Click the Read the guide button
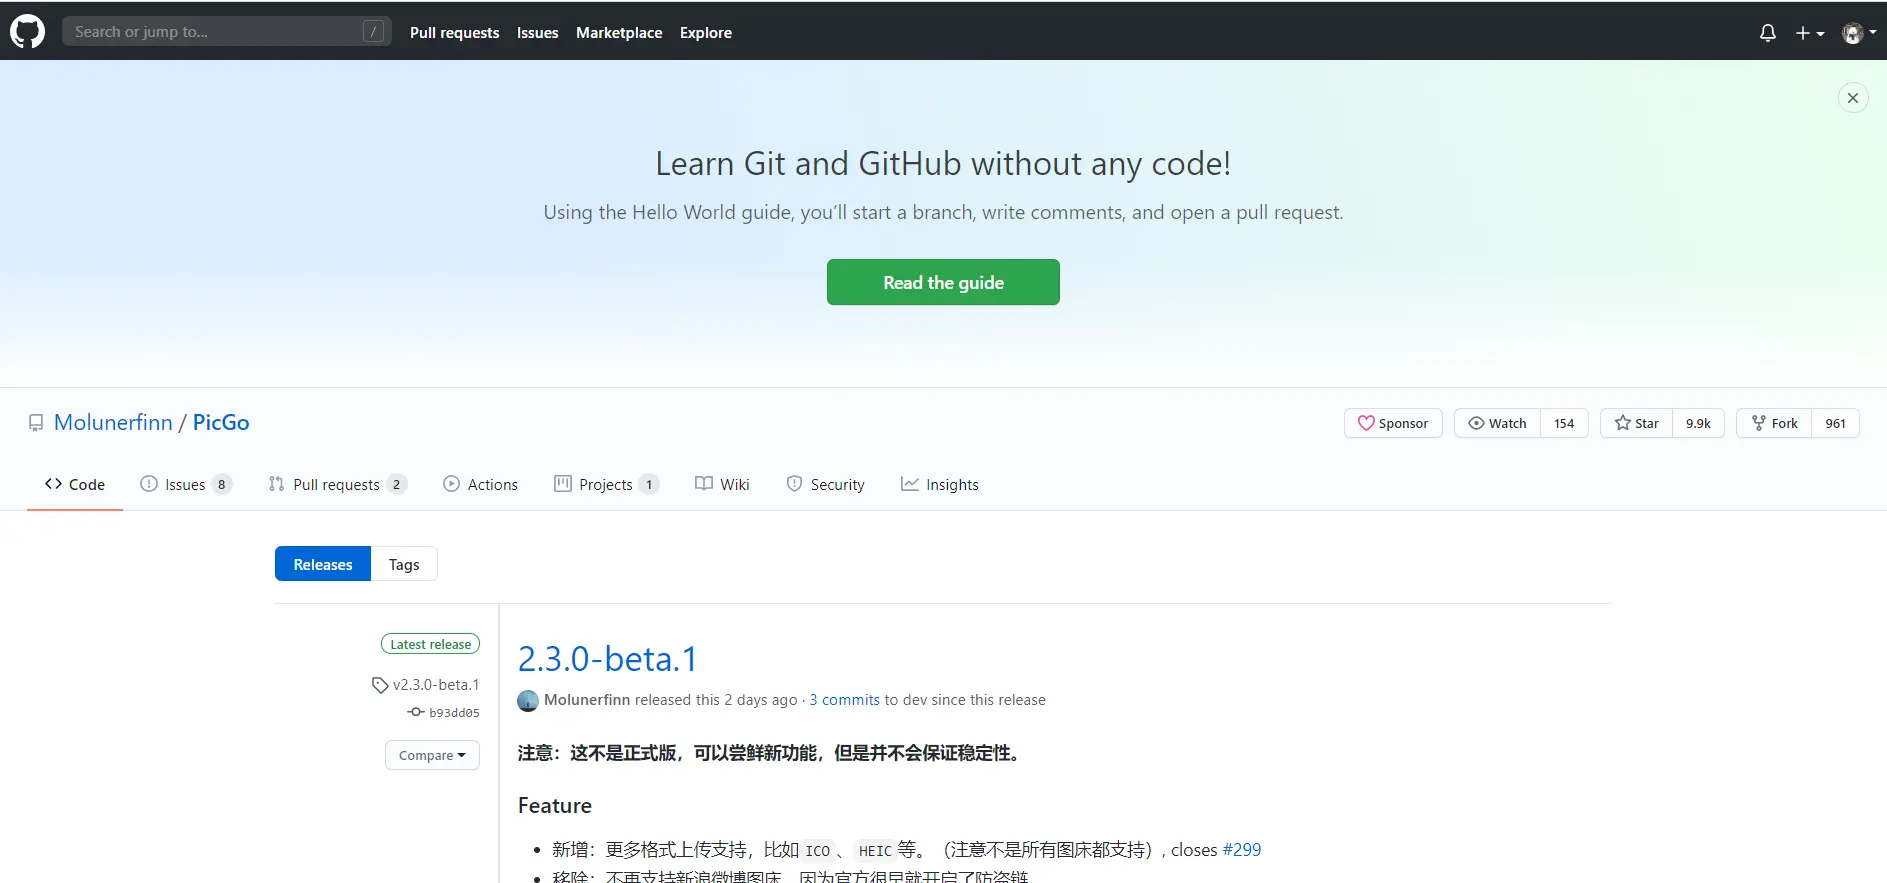The image size is (1887, 883). (x=943, y=282)
